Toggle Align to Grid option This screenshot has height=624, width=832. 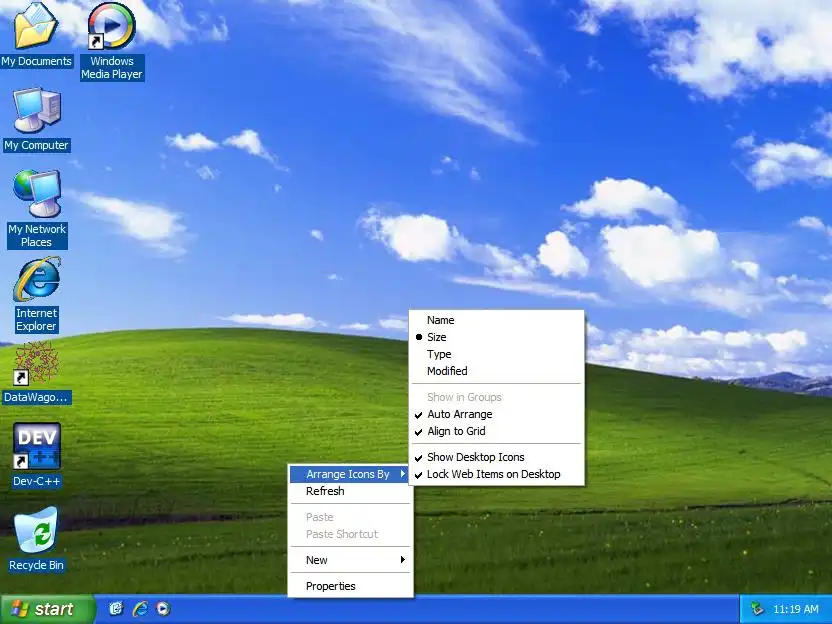tap(497, 431)
